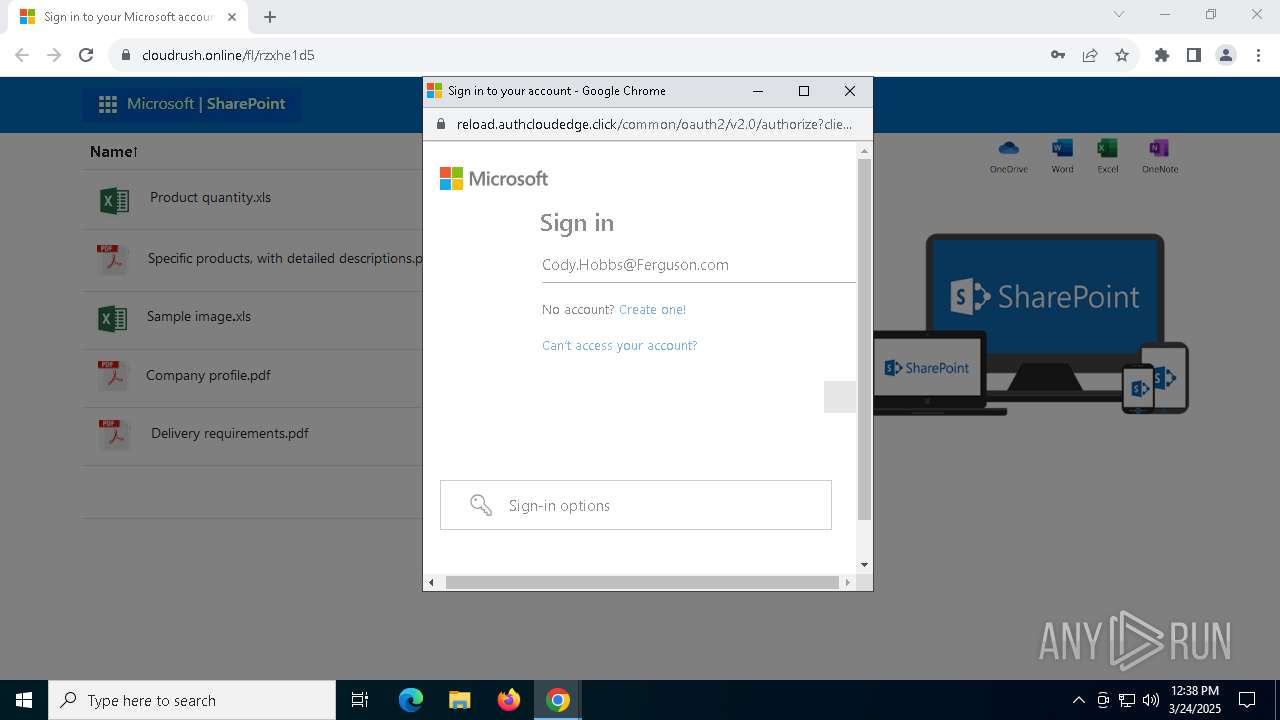Launch Microsoft Edge from taskbar

411,700
